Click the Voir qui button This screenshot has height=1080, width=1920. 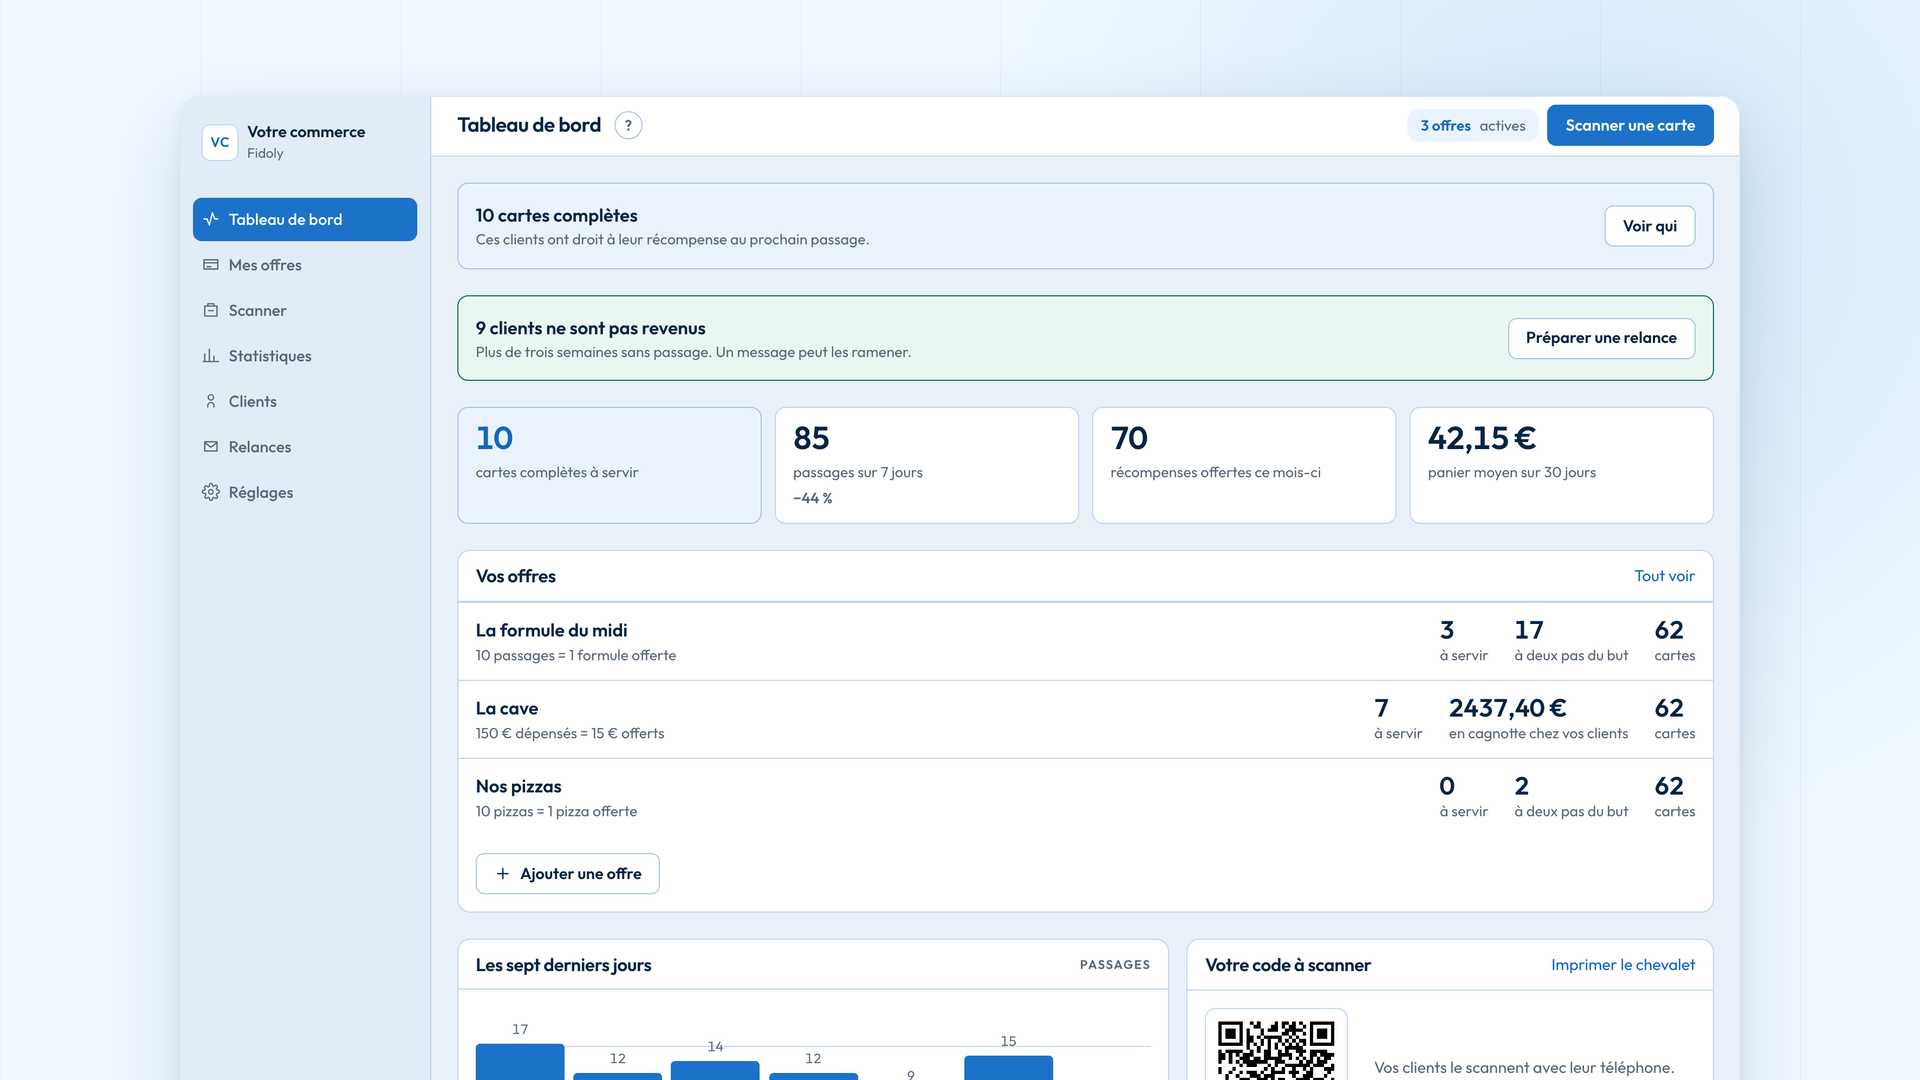(x=1650, y=226)
